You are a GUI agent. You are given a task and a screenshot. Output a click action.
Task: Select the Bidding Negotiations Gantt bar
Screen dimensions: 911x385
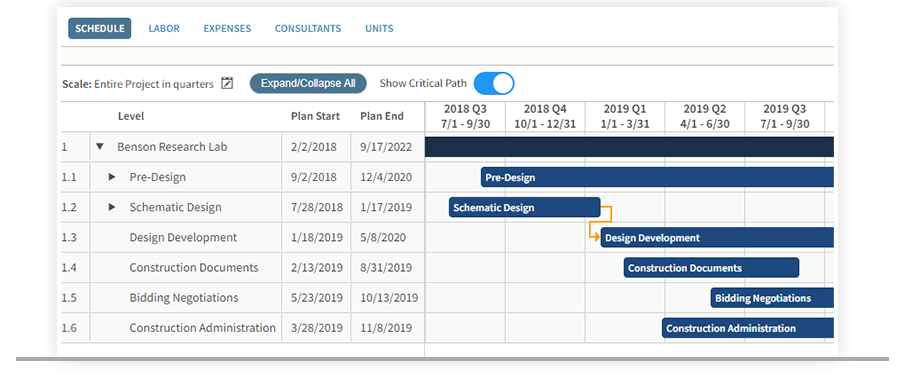[772, 298]
